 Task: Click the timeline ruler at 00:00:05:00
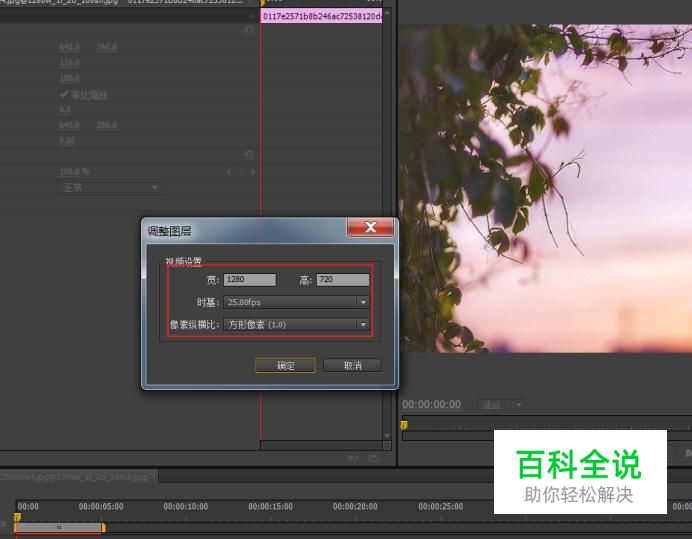[x=101, y=506]
